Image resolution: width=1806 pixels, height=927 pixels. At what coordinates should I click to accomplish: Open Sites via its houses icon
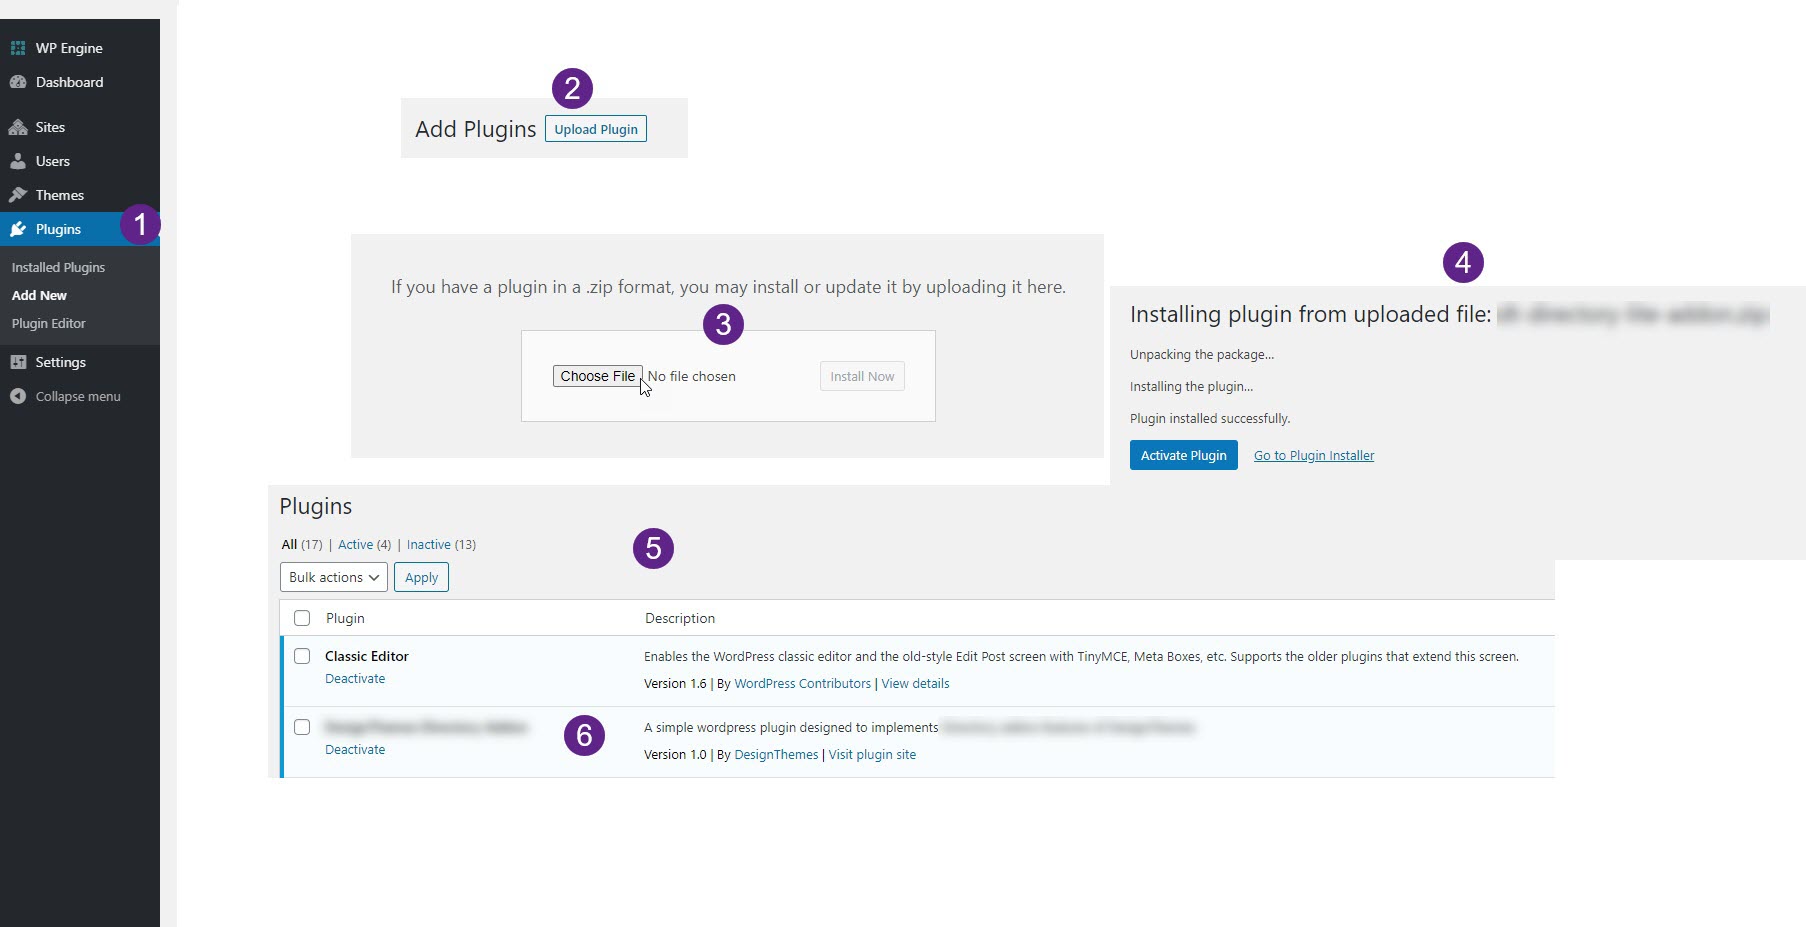pyautogui.click(x=18, y=127)
